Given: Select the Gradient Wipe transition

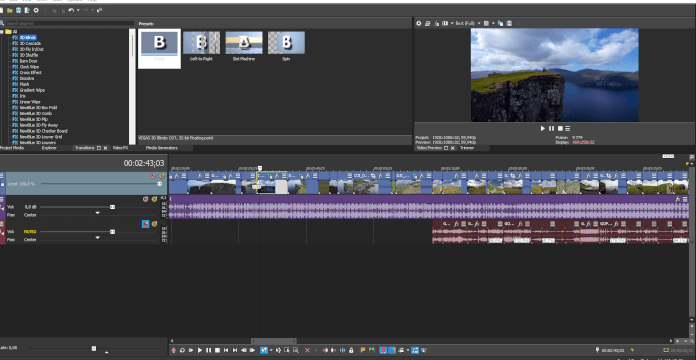Looking at the screenshot, I should 32,90.
